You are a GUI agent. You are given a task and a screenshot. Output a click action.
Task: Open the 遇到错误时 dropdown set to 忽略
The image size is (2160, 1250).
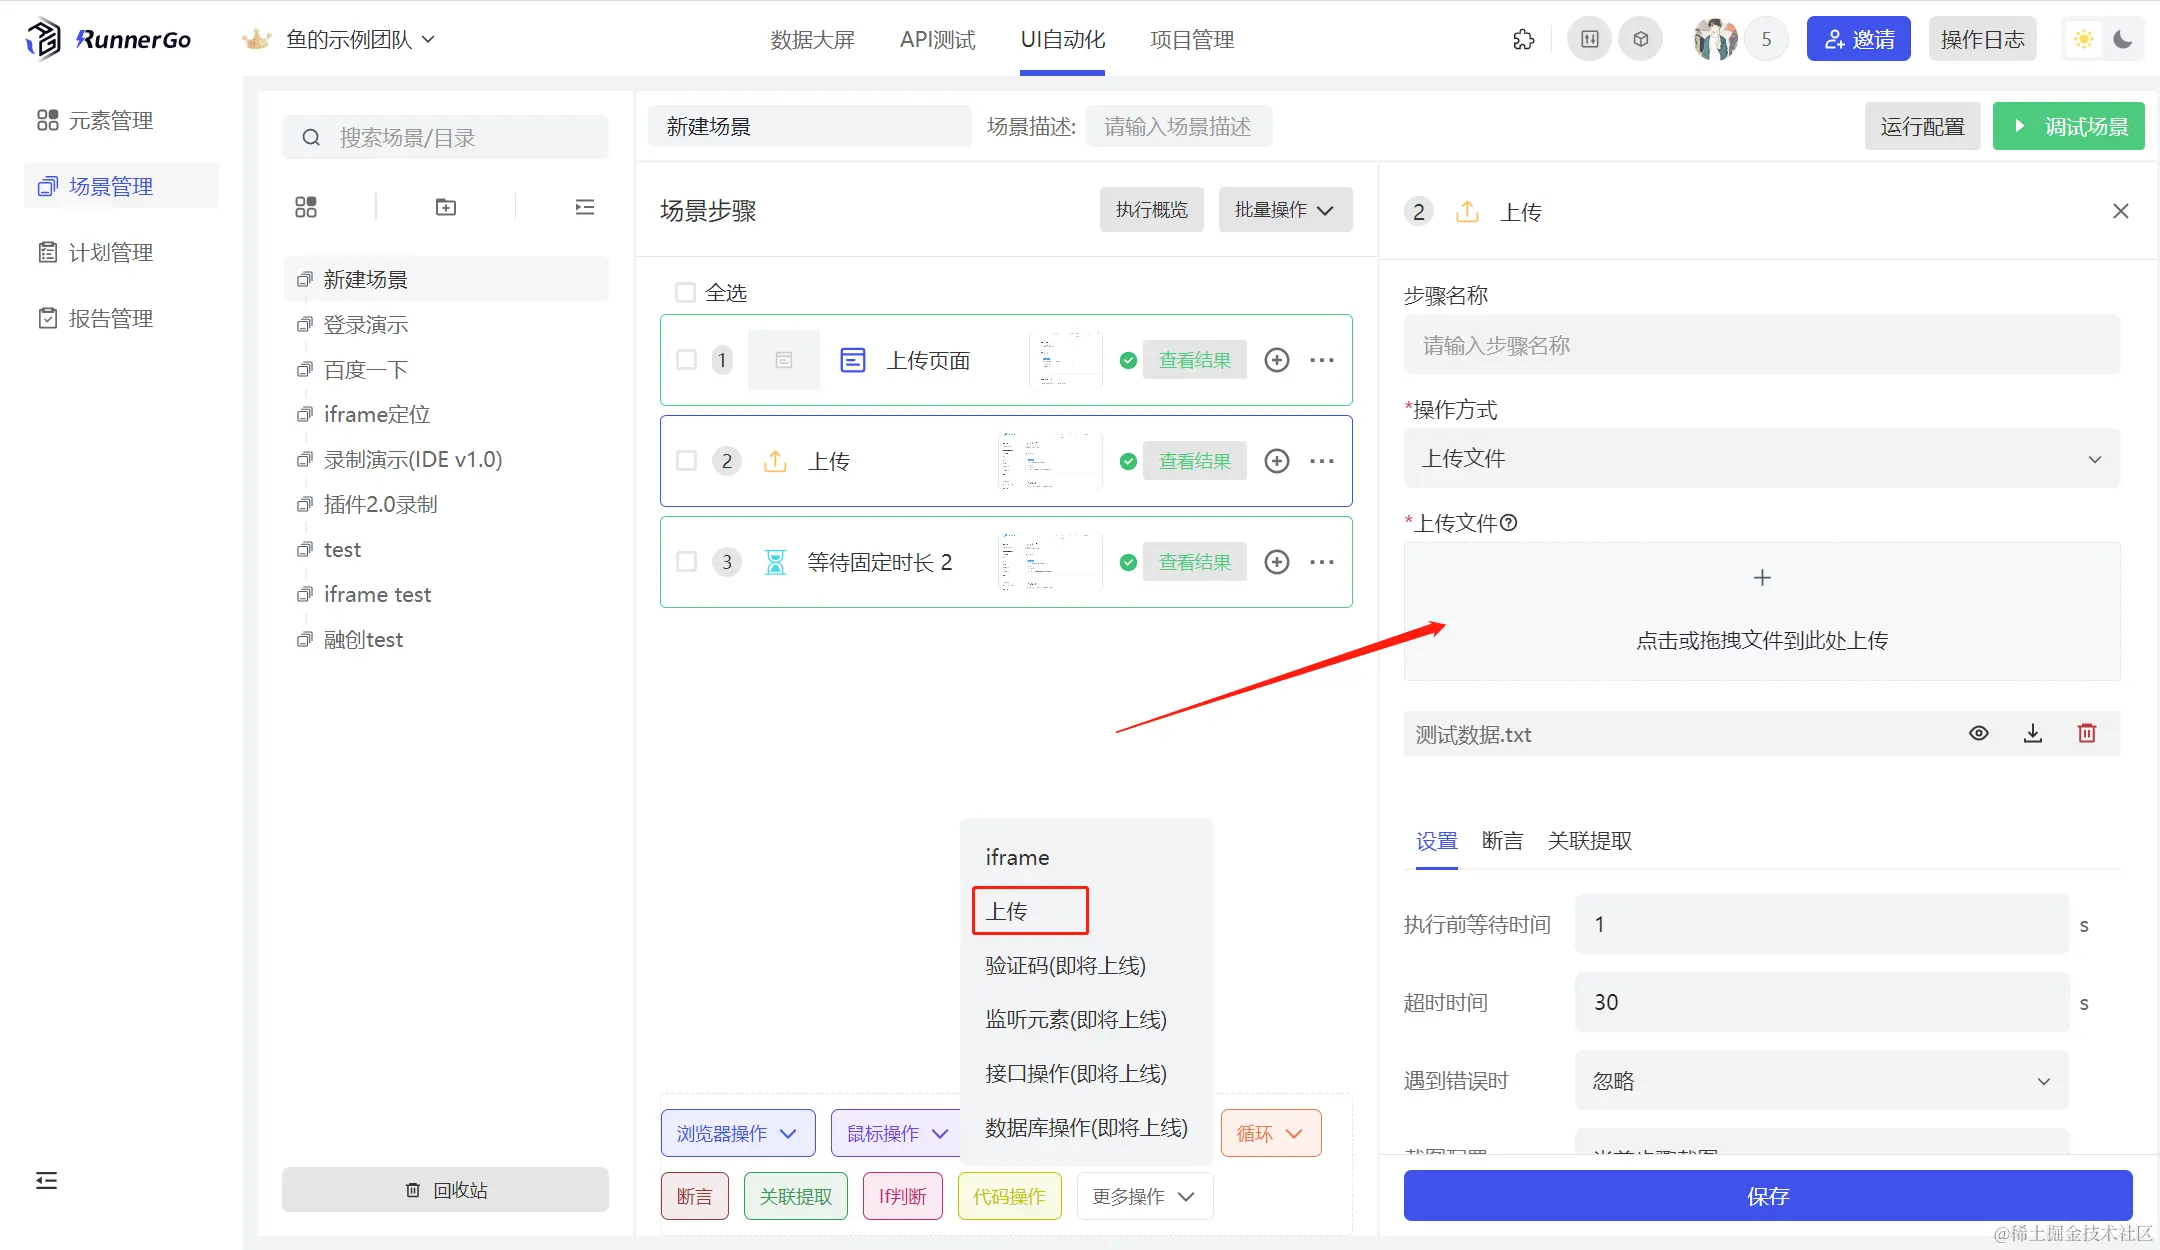point(1820,1080)
